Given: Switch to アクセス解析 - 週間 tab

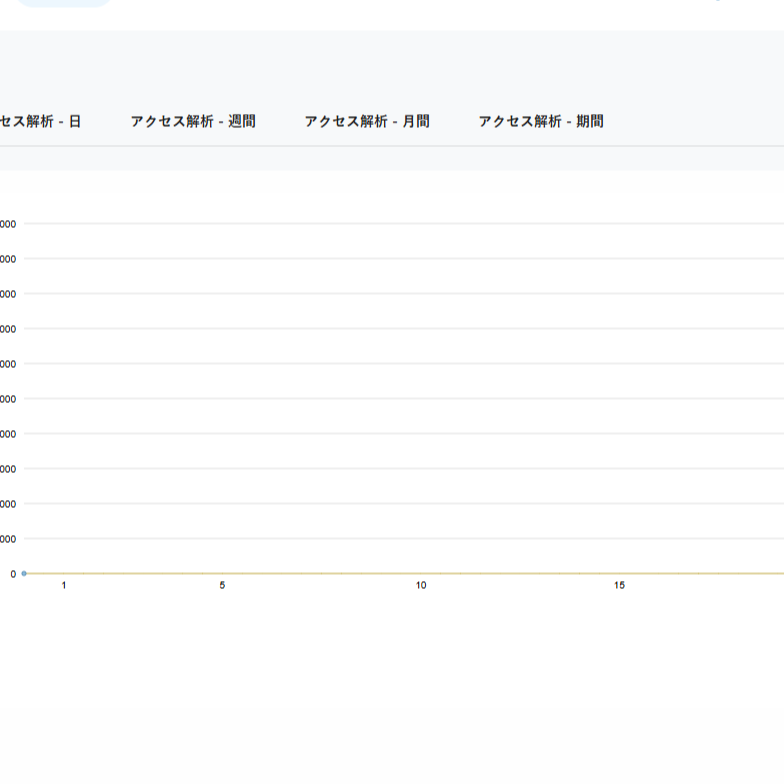Looking at the screenshot, I should [x=193, y=122].
